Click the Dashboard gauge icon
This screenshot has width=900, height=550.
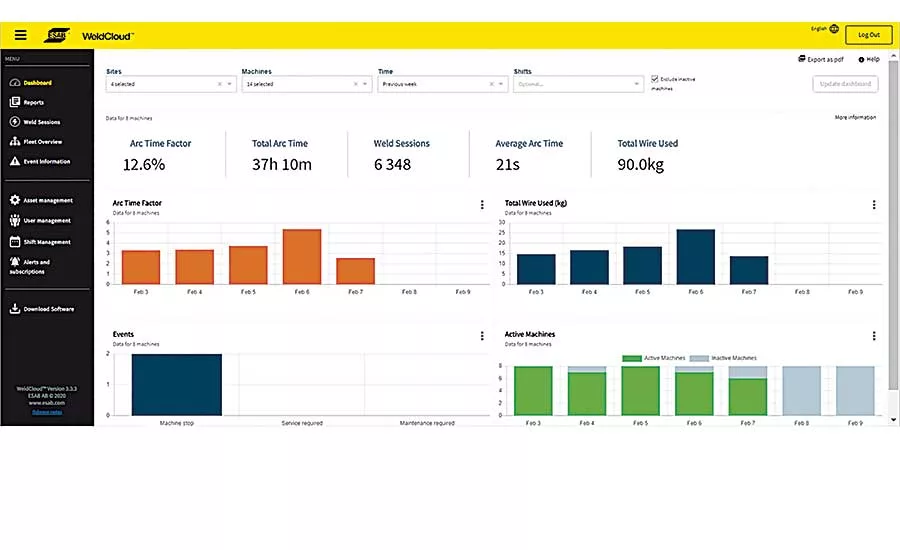[15, 83]
